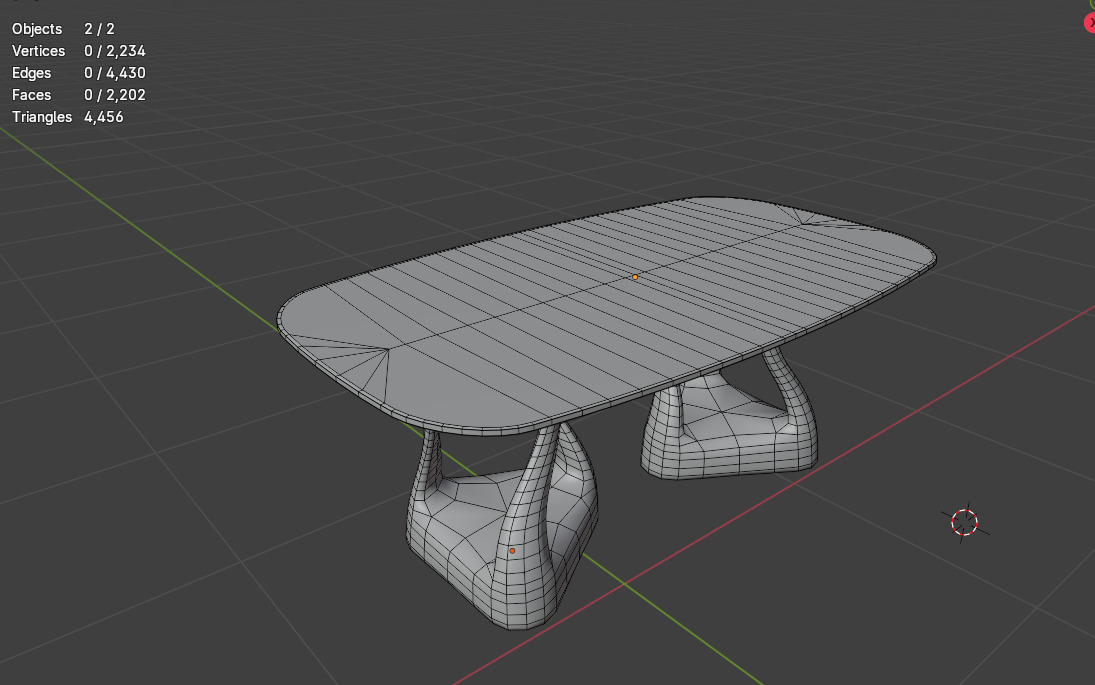
Task: Click the 3D cursor crosshair
Action: click(x=964, y=522)
